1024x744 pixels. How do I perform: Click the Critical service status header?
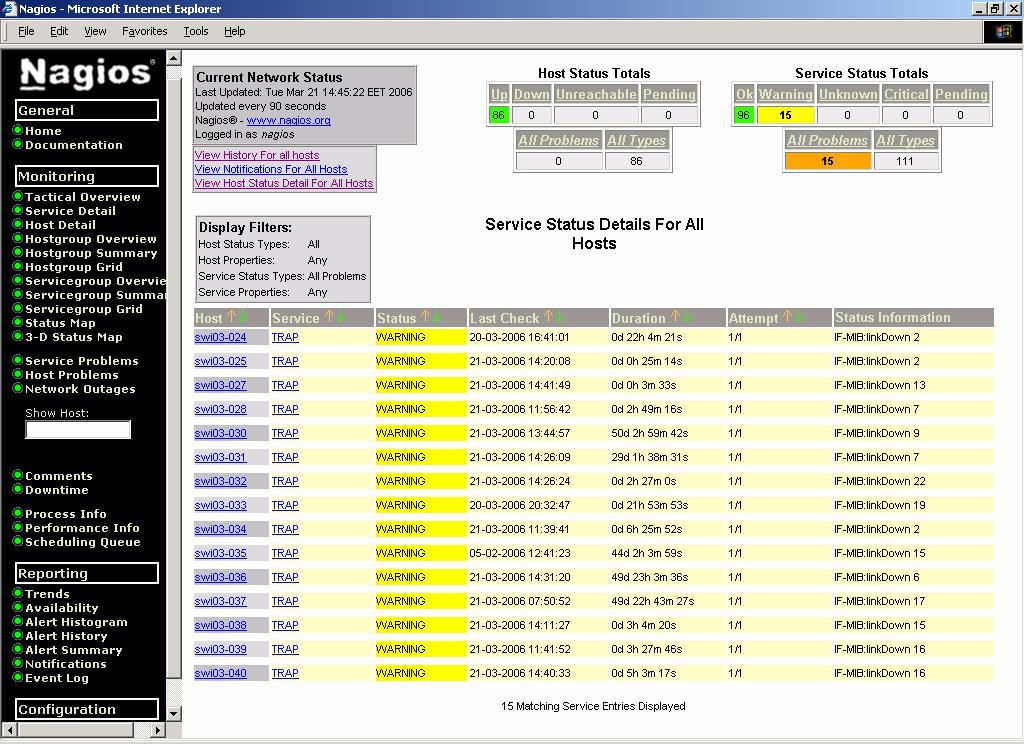point(906,94)
